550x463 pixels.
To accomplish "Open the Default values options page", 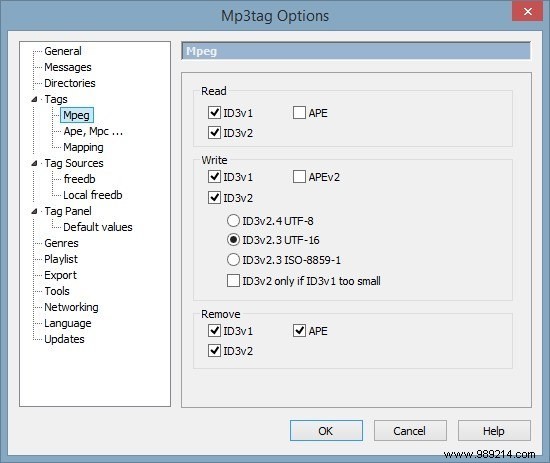I will [x=98, y=227].
